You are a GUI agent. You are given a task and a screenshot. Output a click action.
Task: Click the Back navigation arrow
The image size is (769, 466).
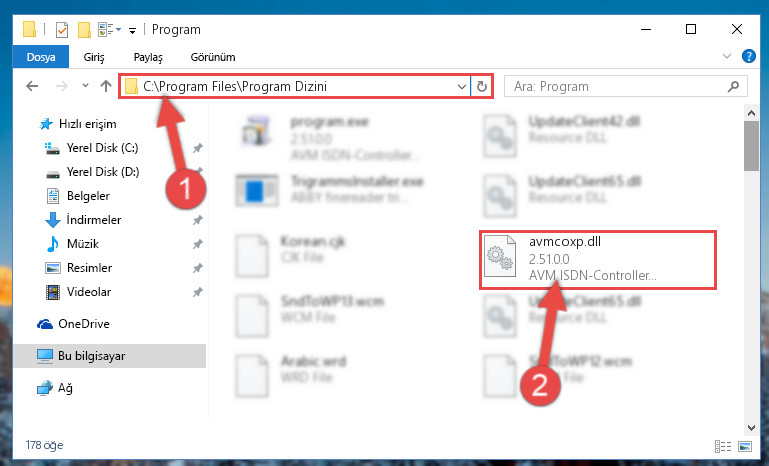coord(32,86)
